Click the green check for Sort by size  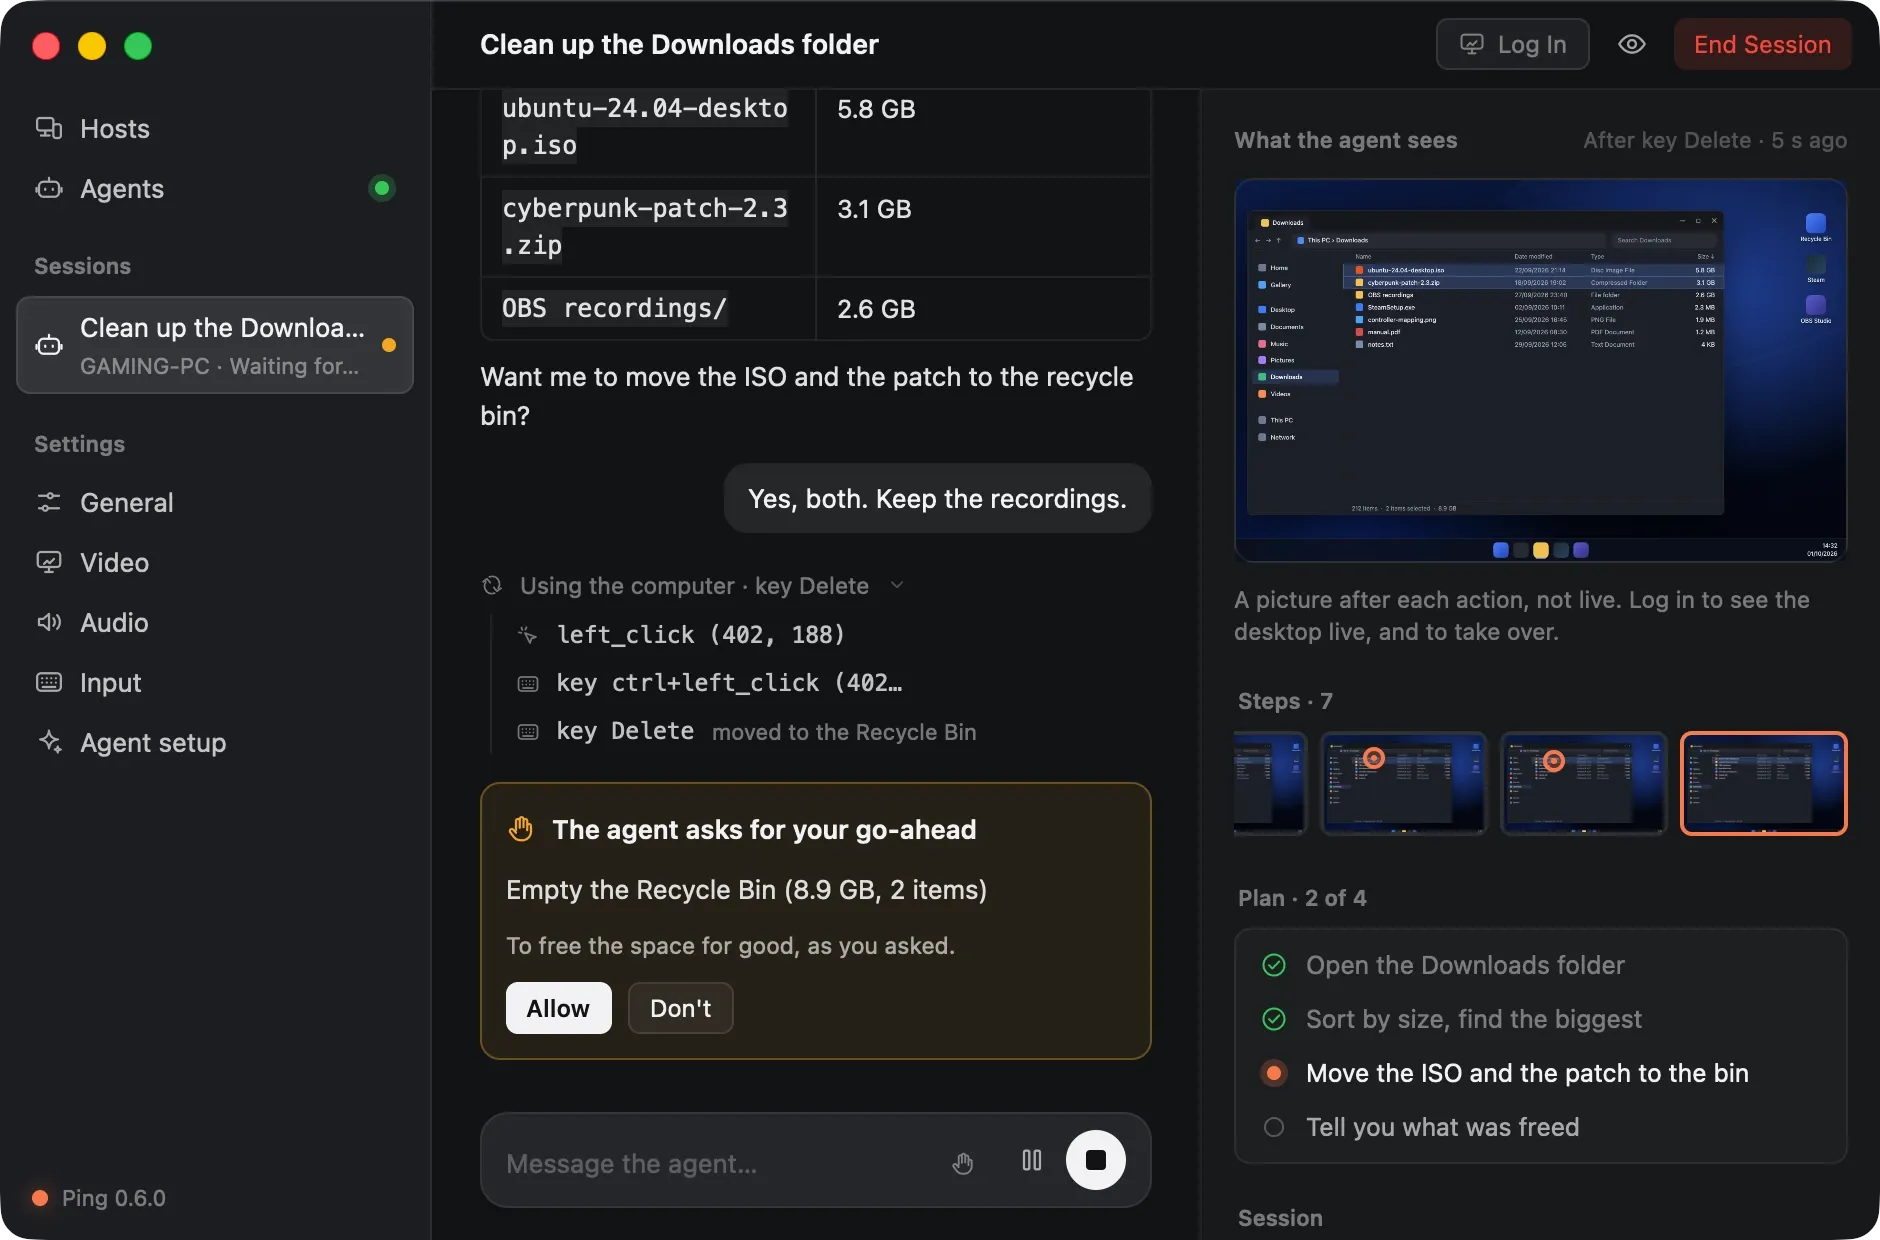pos(1274,1019)
